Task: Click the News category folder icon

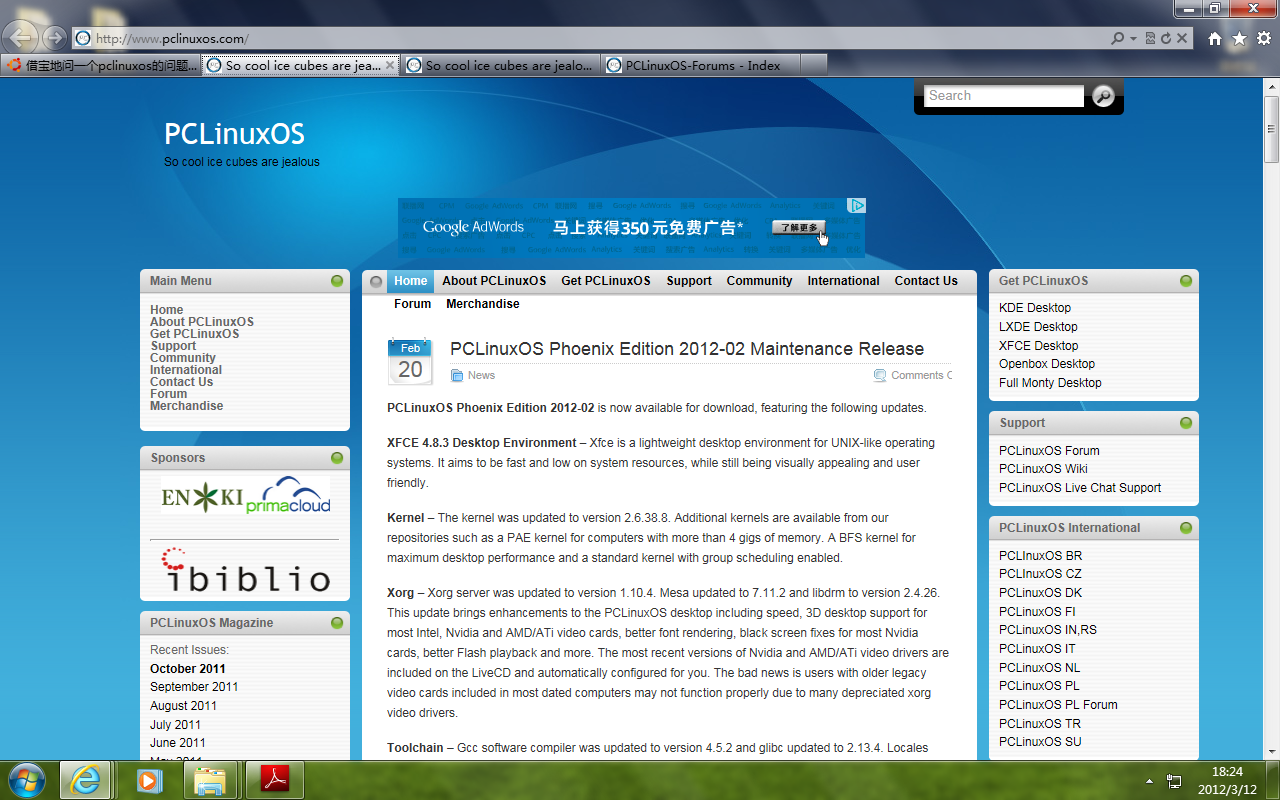Action: click(457, 375)
